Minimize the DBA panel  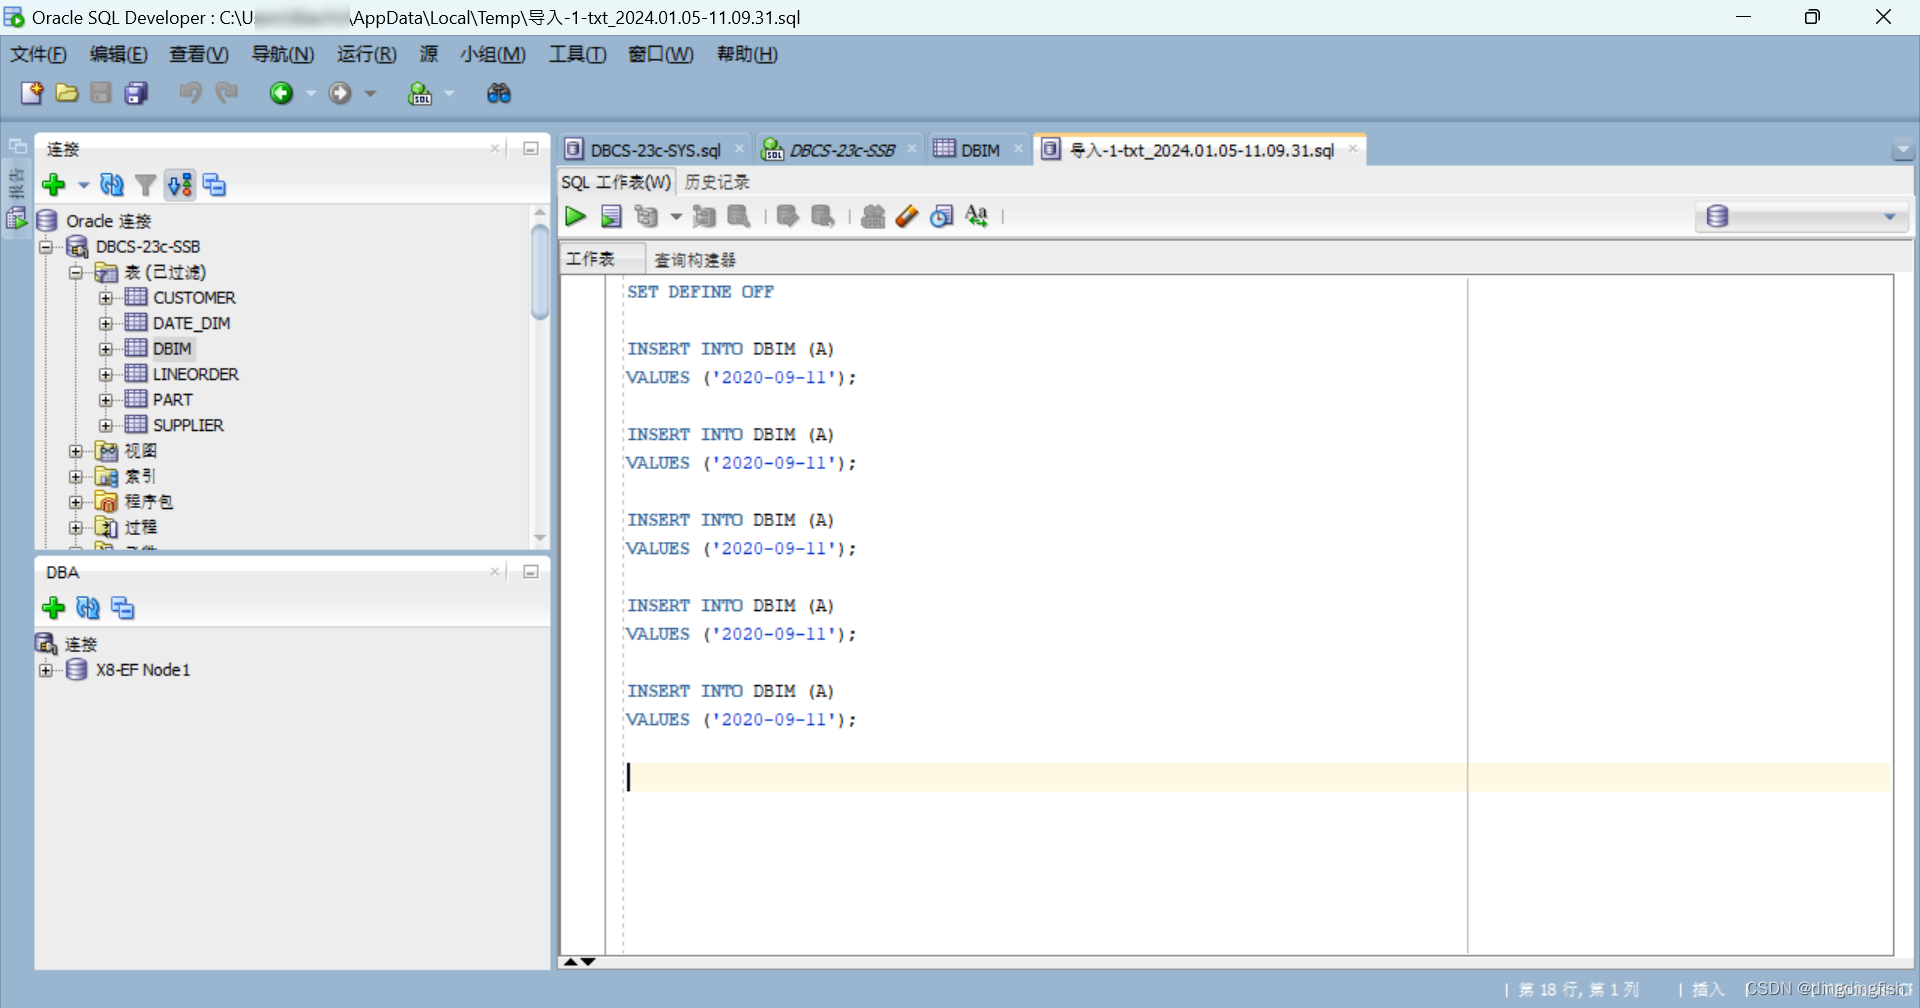pyautogui.click(x=531, y=572)
